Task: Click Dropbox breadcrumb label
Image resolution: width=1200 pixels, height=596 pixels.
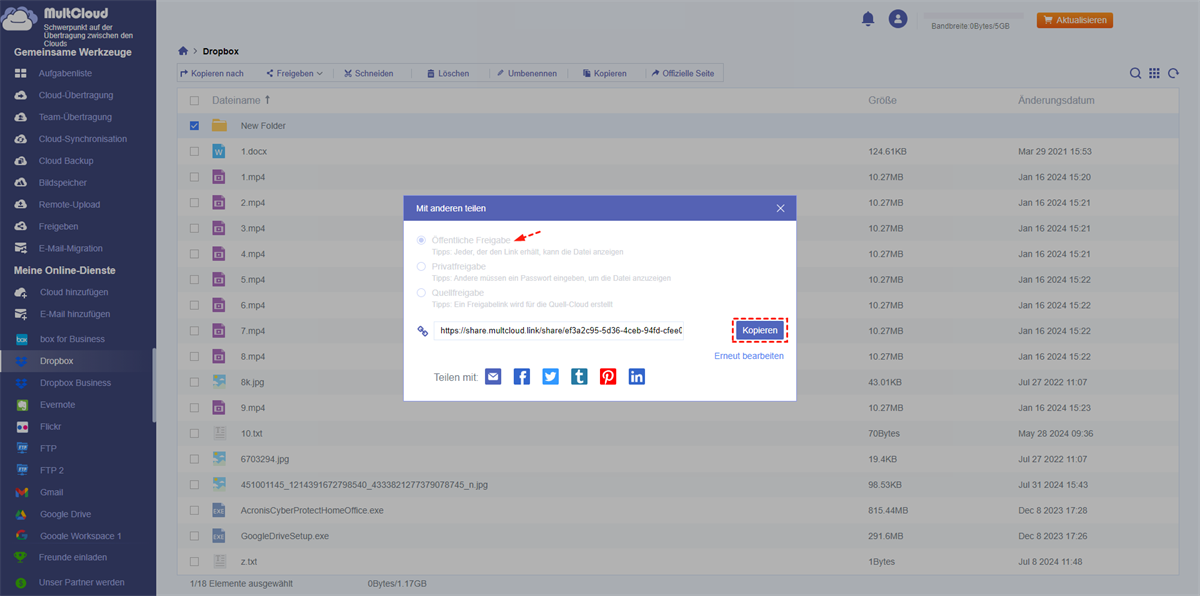Action: point(221,51)
